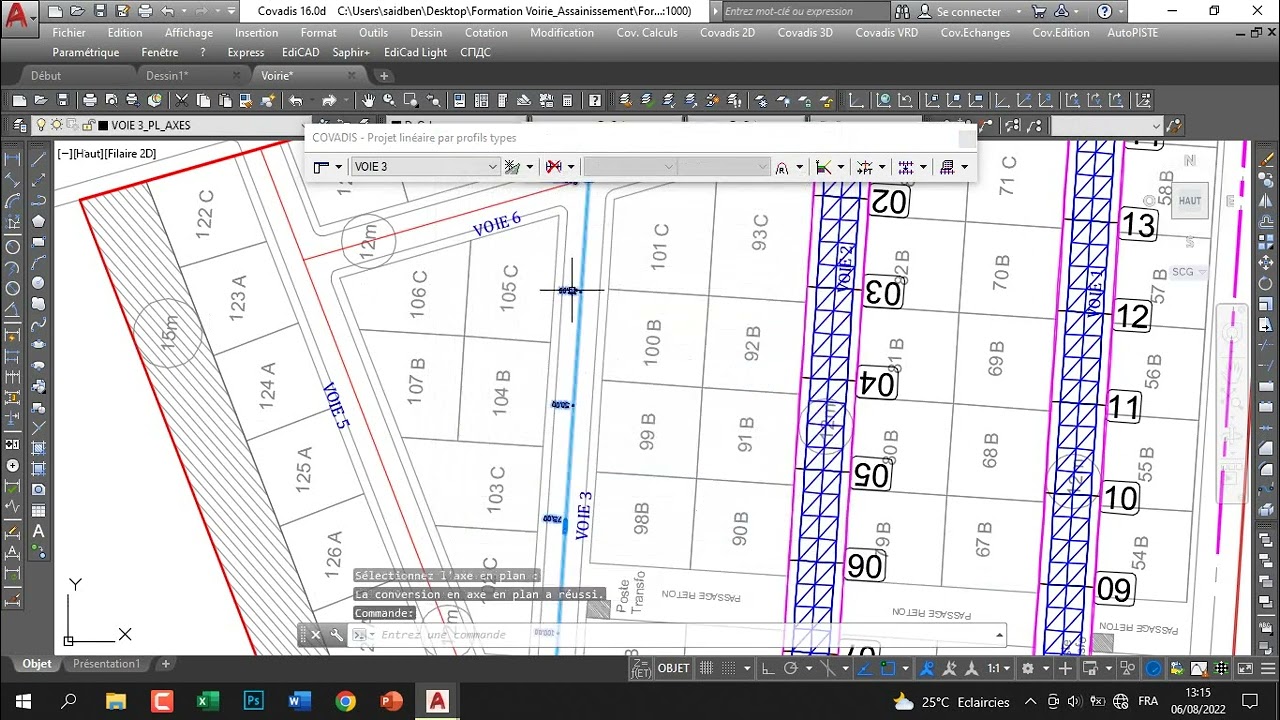Select the Circle draw tool

click(38, 283)
